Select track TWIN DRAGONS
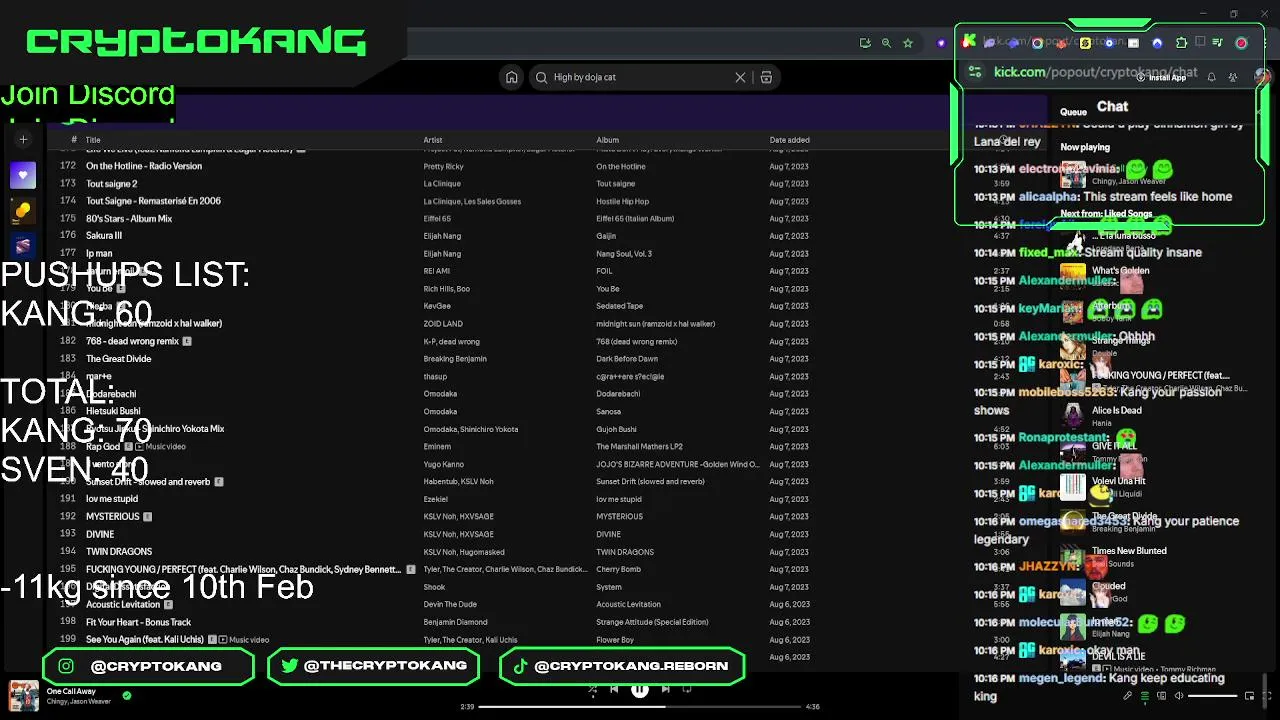The height and width of the screenshot is (720, 1280). [119, 552]
